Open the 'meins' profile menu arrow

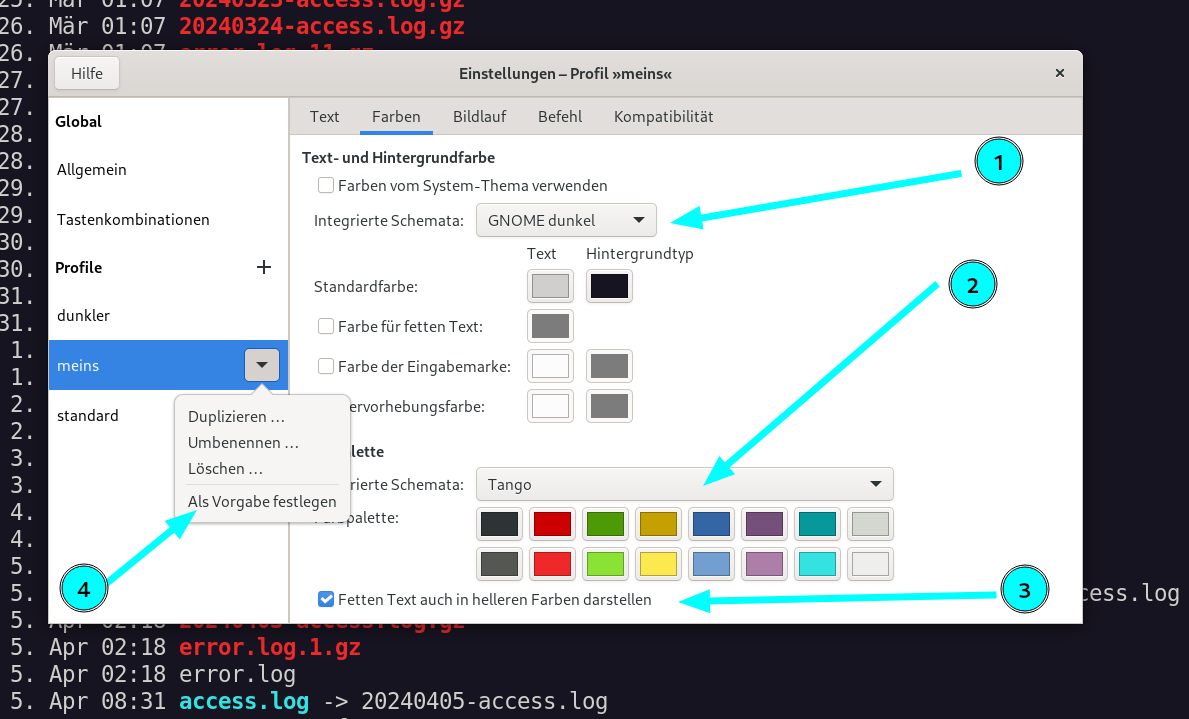coord(262,365)
